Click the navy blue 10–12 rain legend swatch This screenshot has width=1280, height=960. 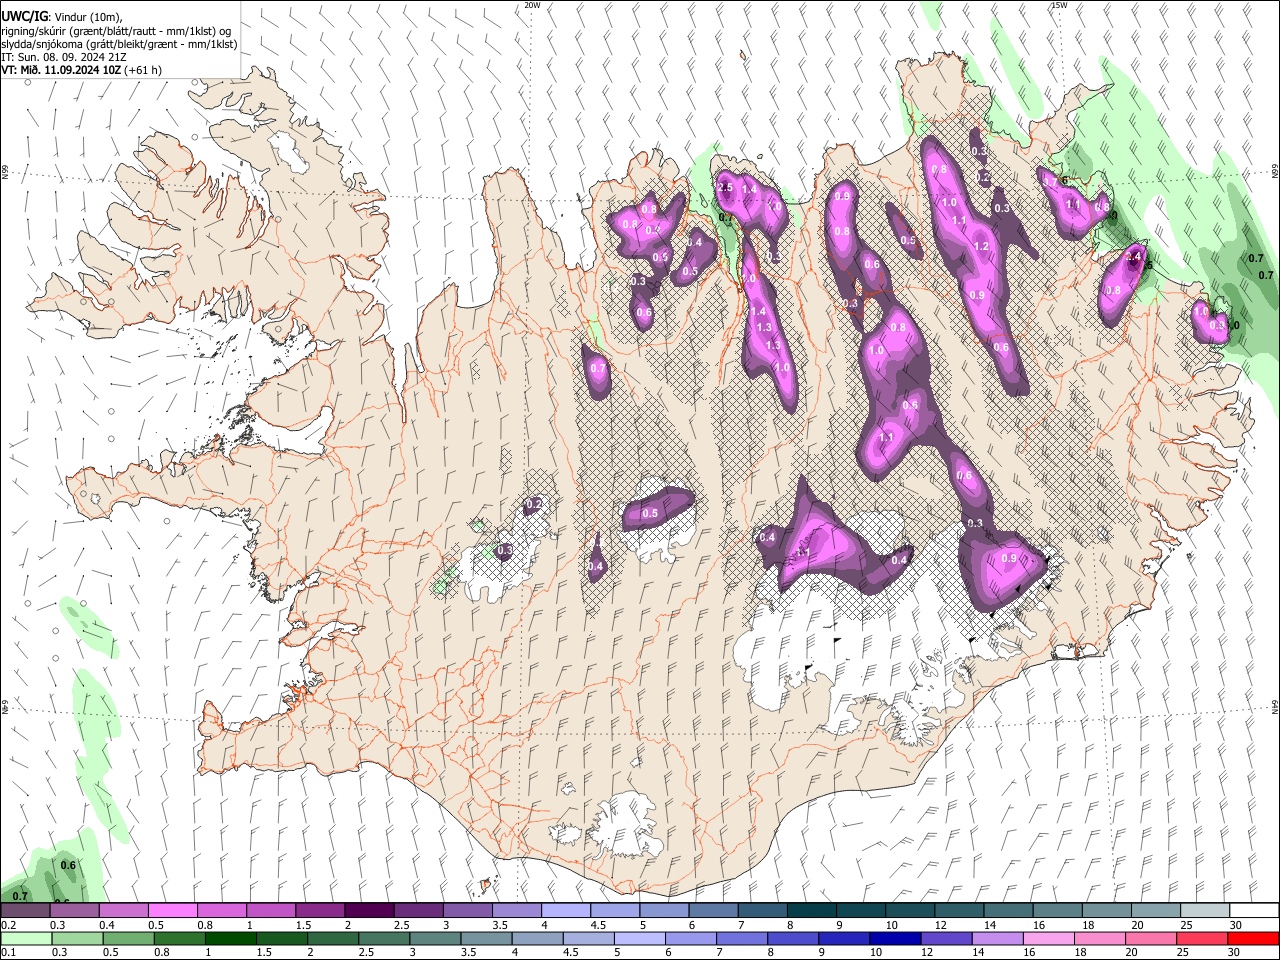click(x=894, y=938)
